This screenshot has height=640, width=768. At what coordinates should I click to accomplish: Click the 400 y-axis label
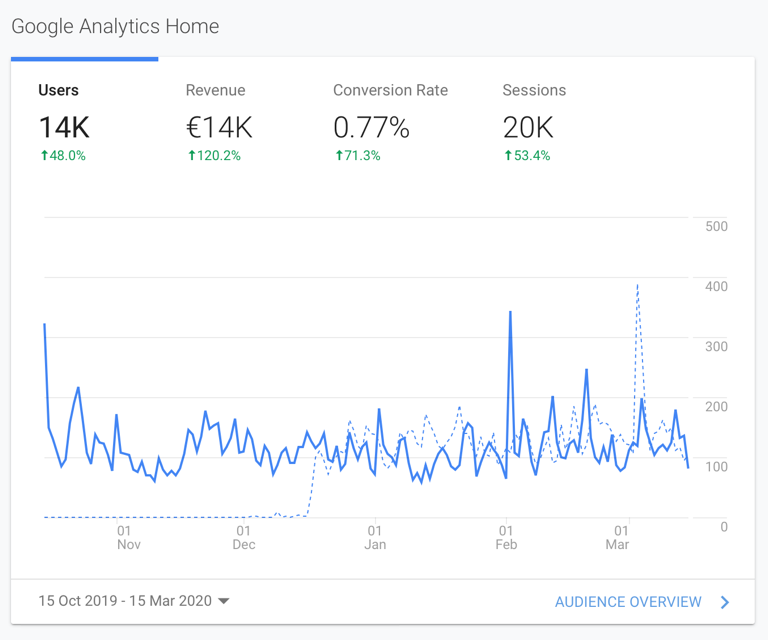[716, 286]
